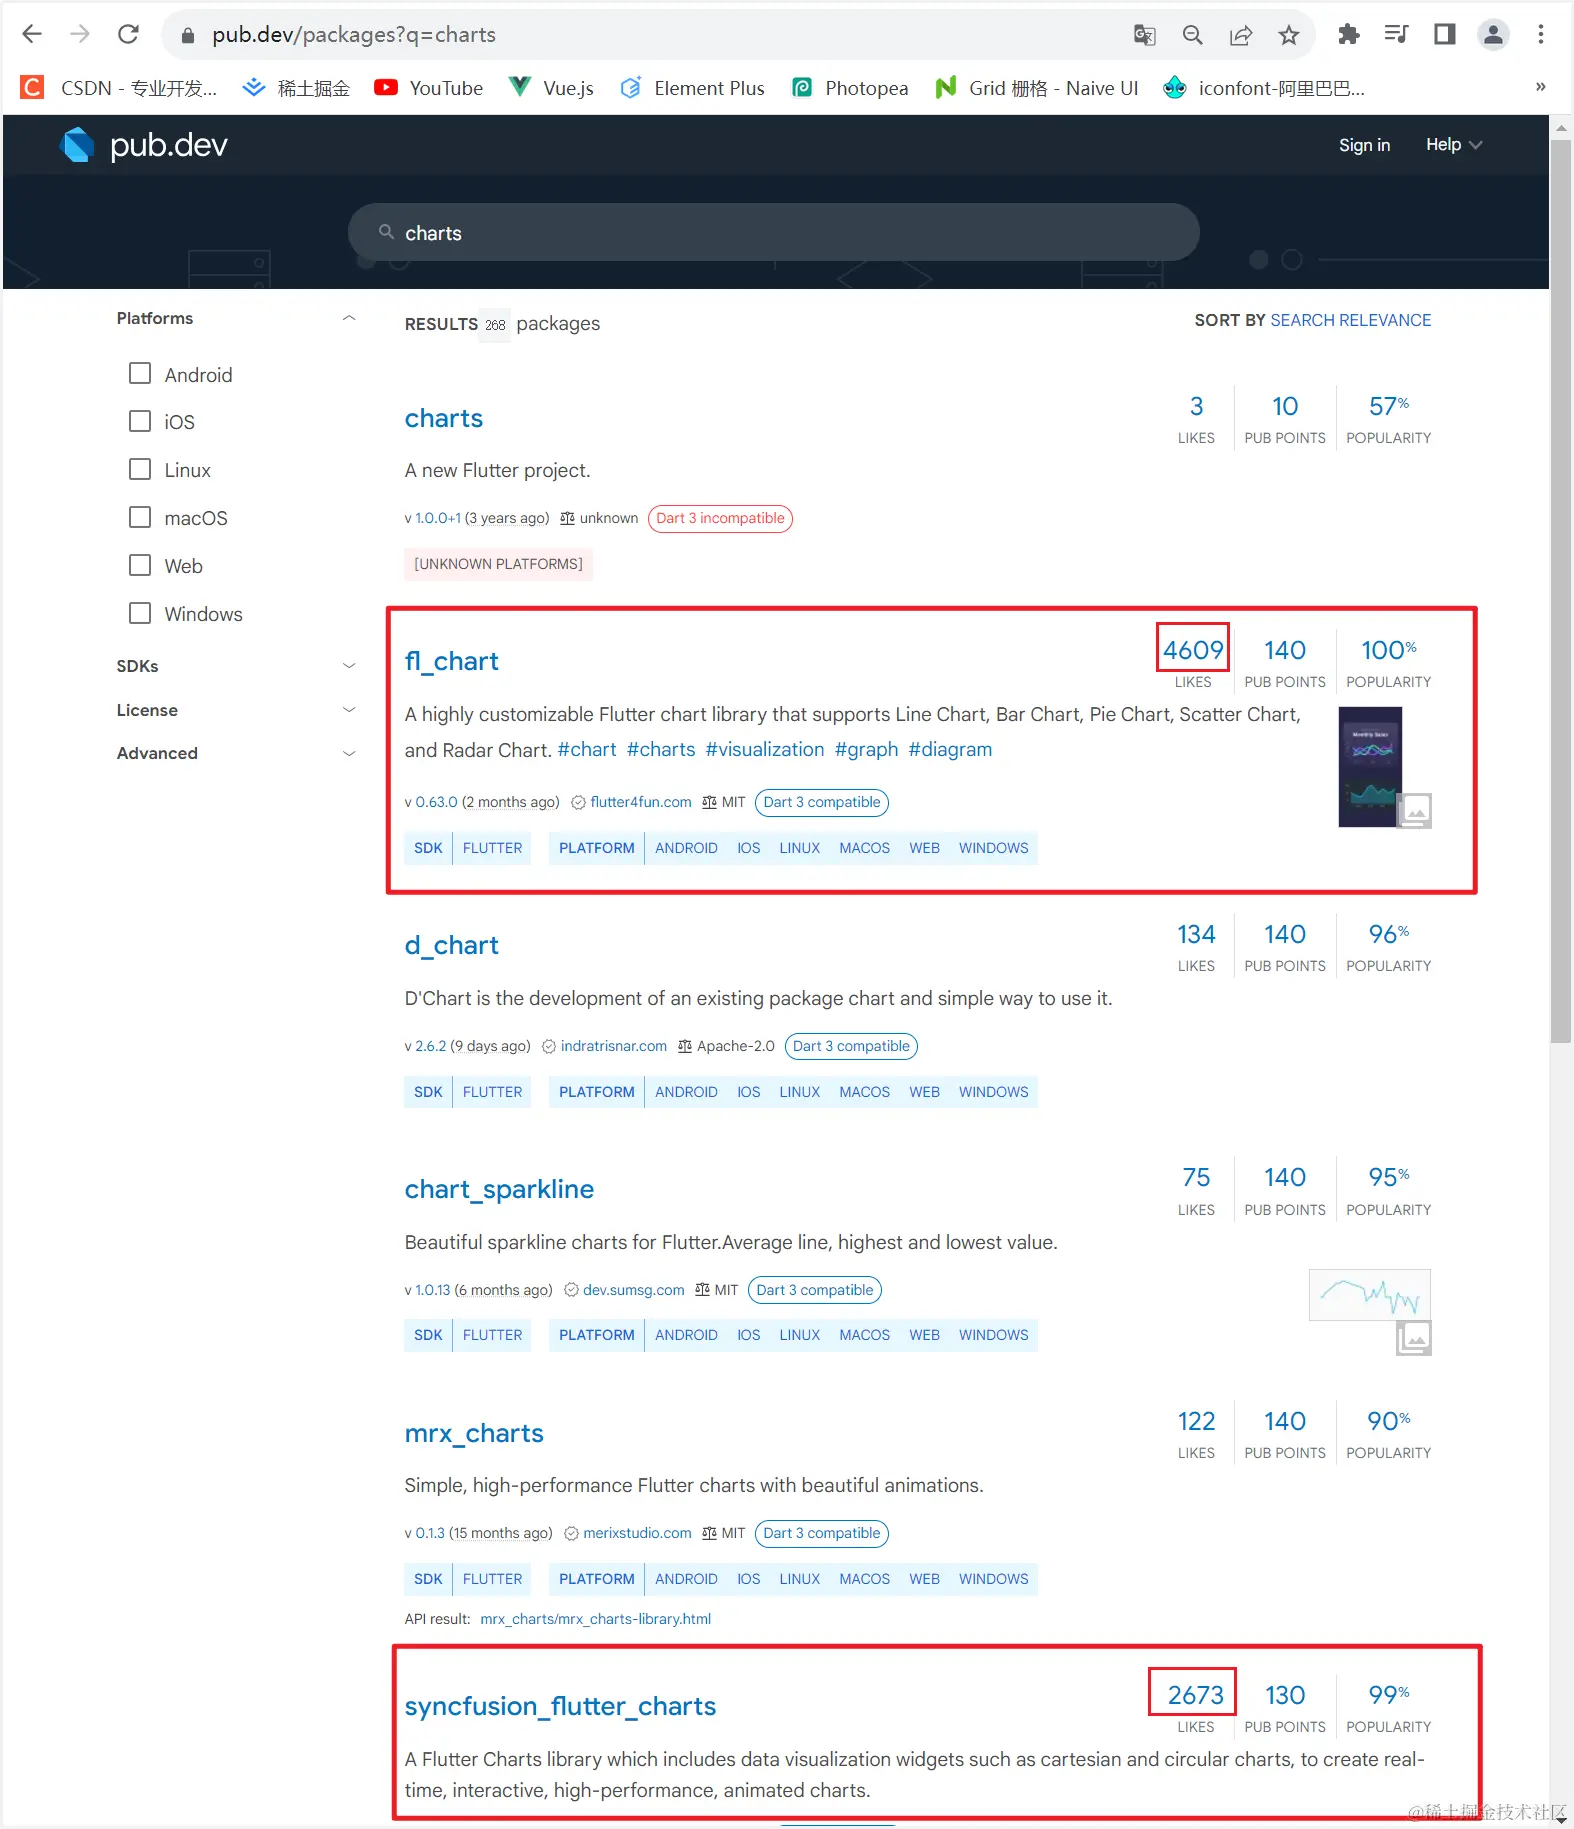Screen dimensions: 1574x1829
Task: Open the Sort by Search Relevance dropdown
Action: click(1350, 320)
